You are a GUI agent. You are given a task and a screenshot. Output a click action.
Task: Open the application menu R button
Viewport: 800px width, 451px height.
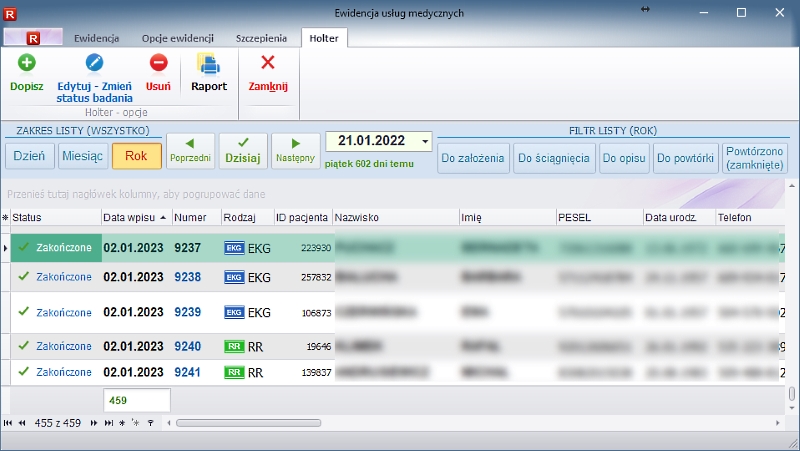tap(33, 38)
